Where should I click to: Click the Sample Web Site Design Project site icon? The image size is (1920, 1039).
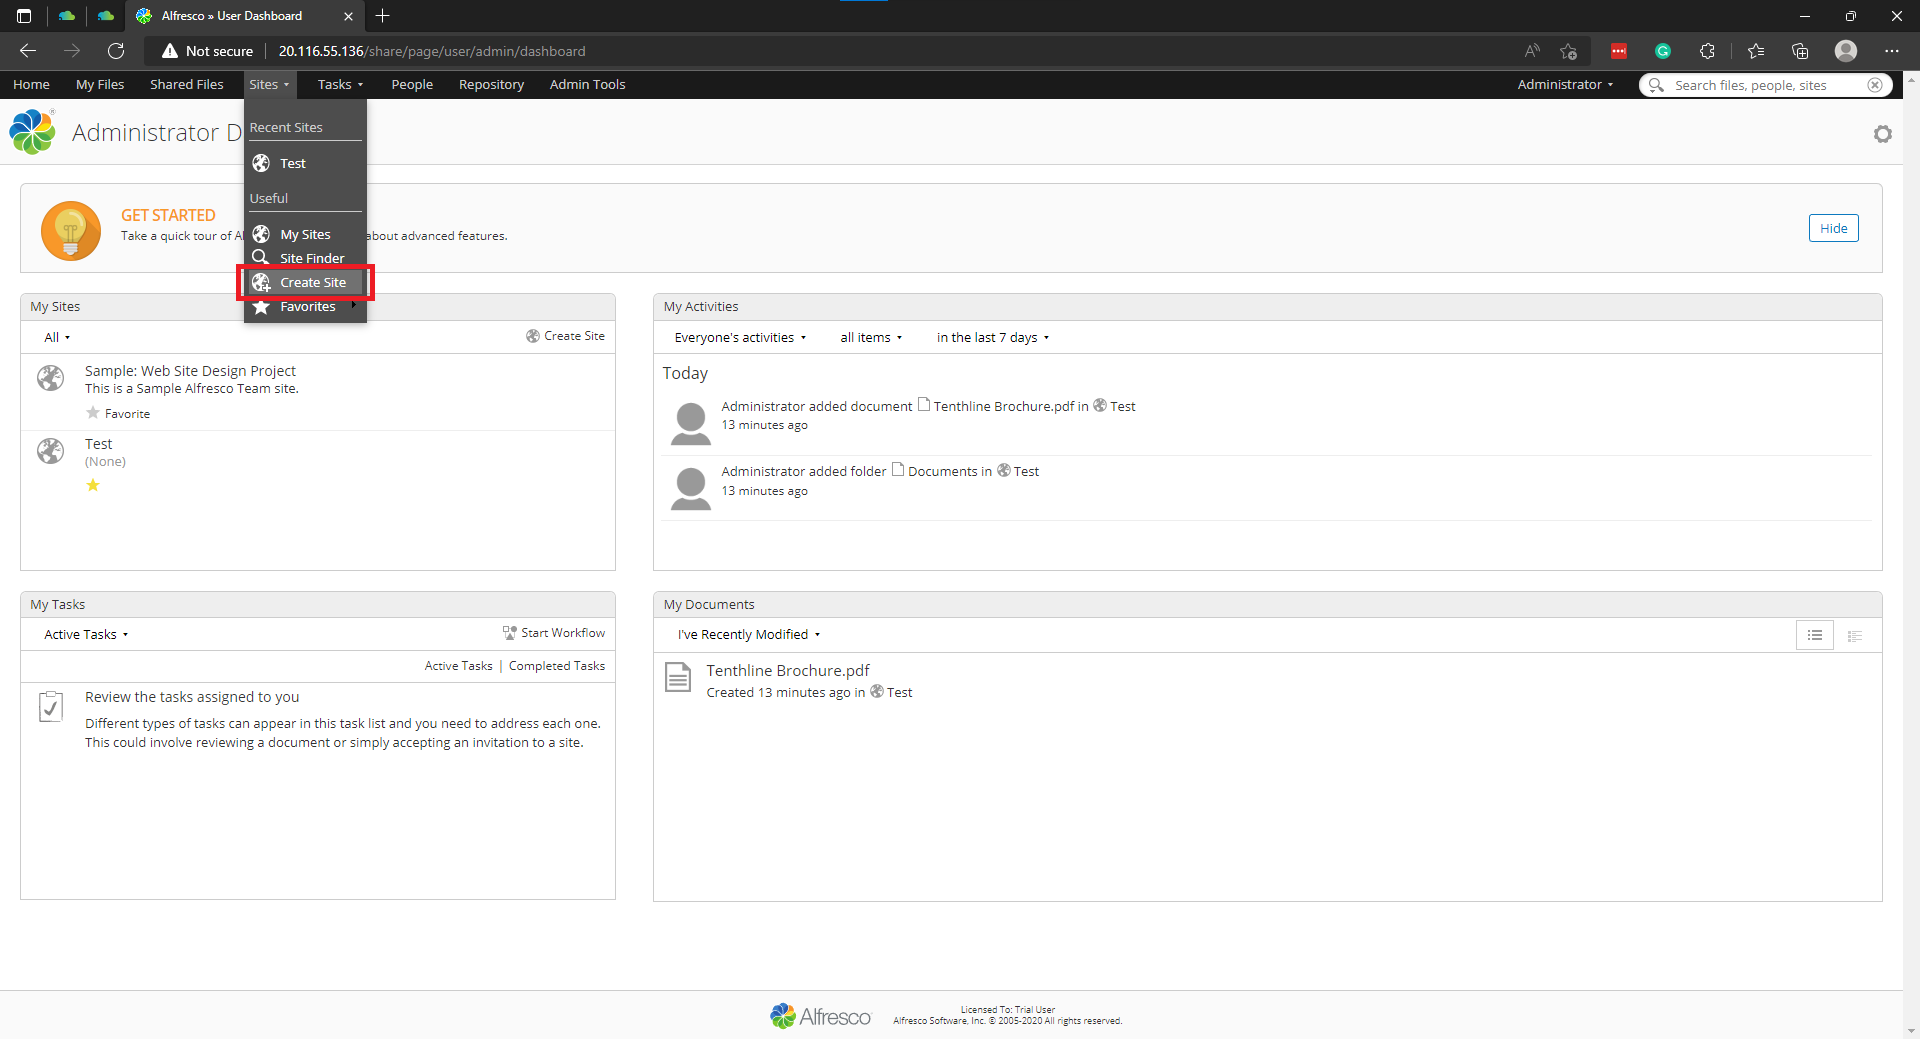click(x=51, y=378)
